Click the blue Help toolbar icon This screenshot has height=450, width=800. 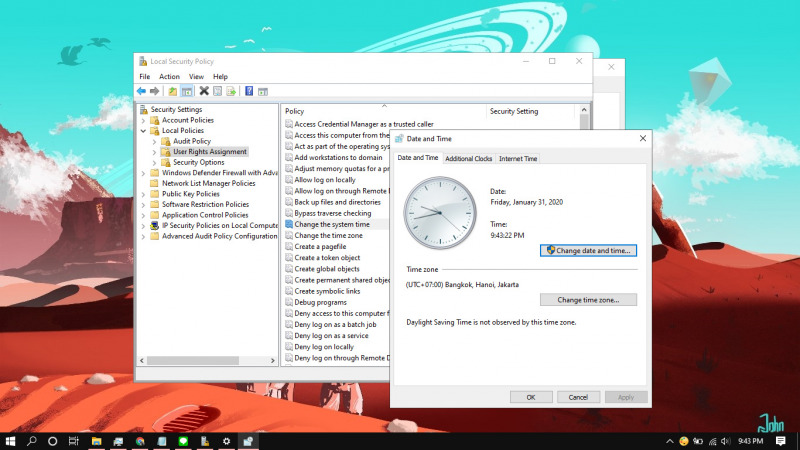(x=248, y=91)
